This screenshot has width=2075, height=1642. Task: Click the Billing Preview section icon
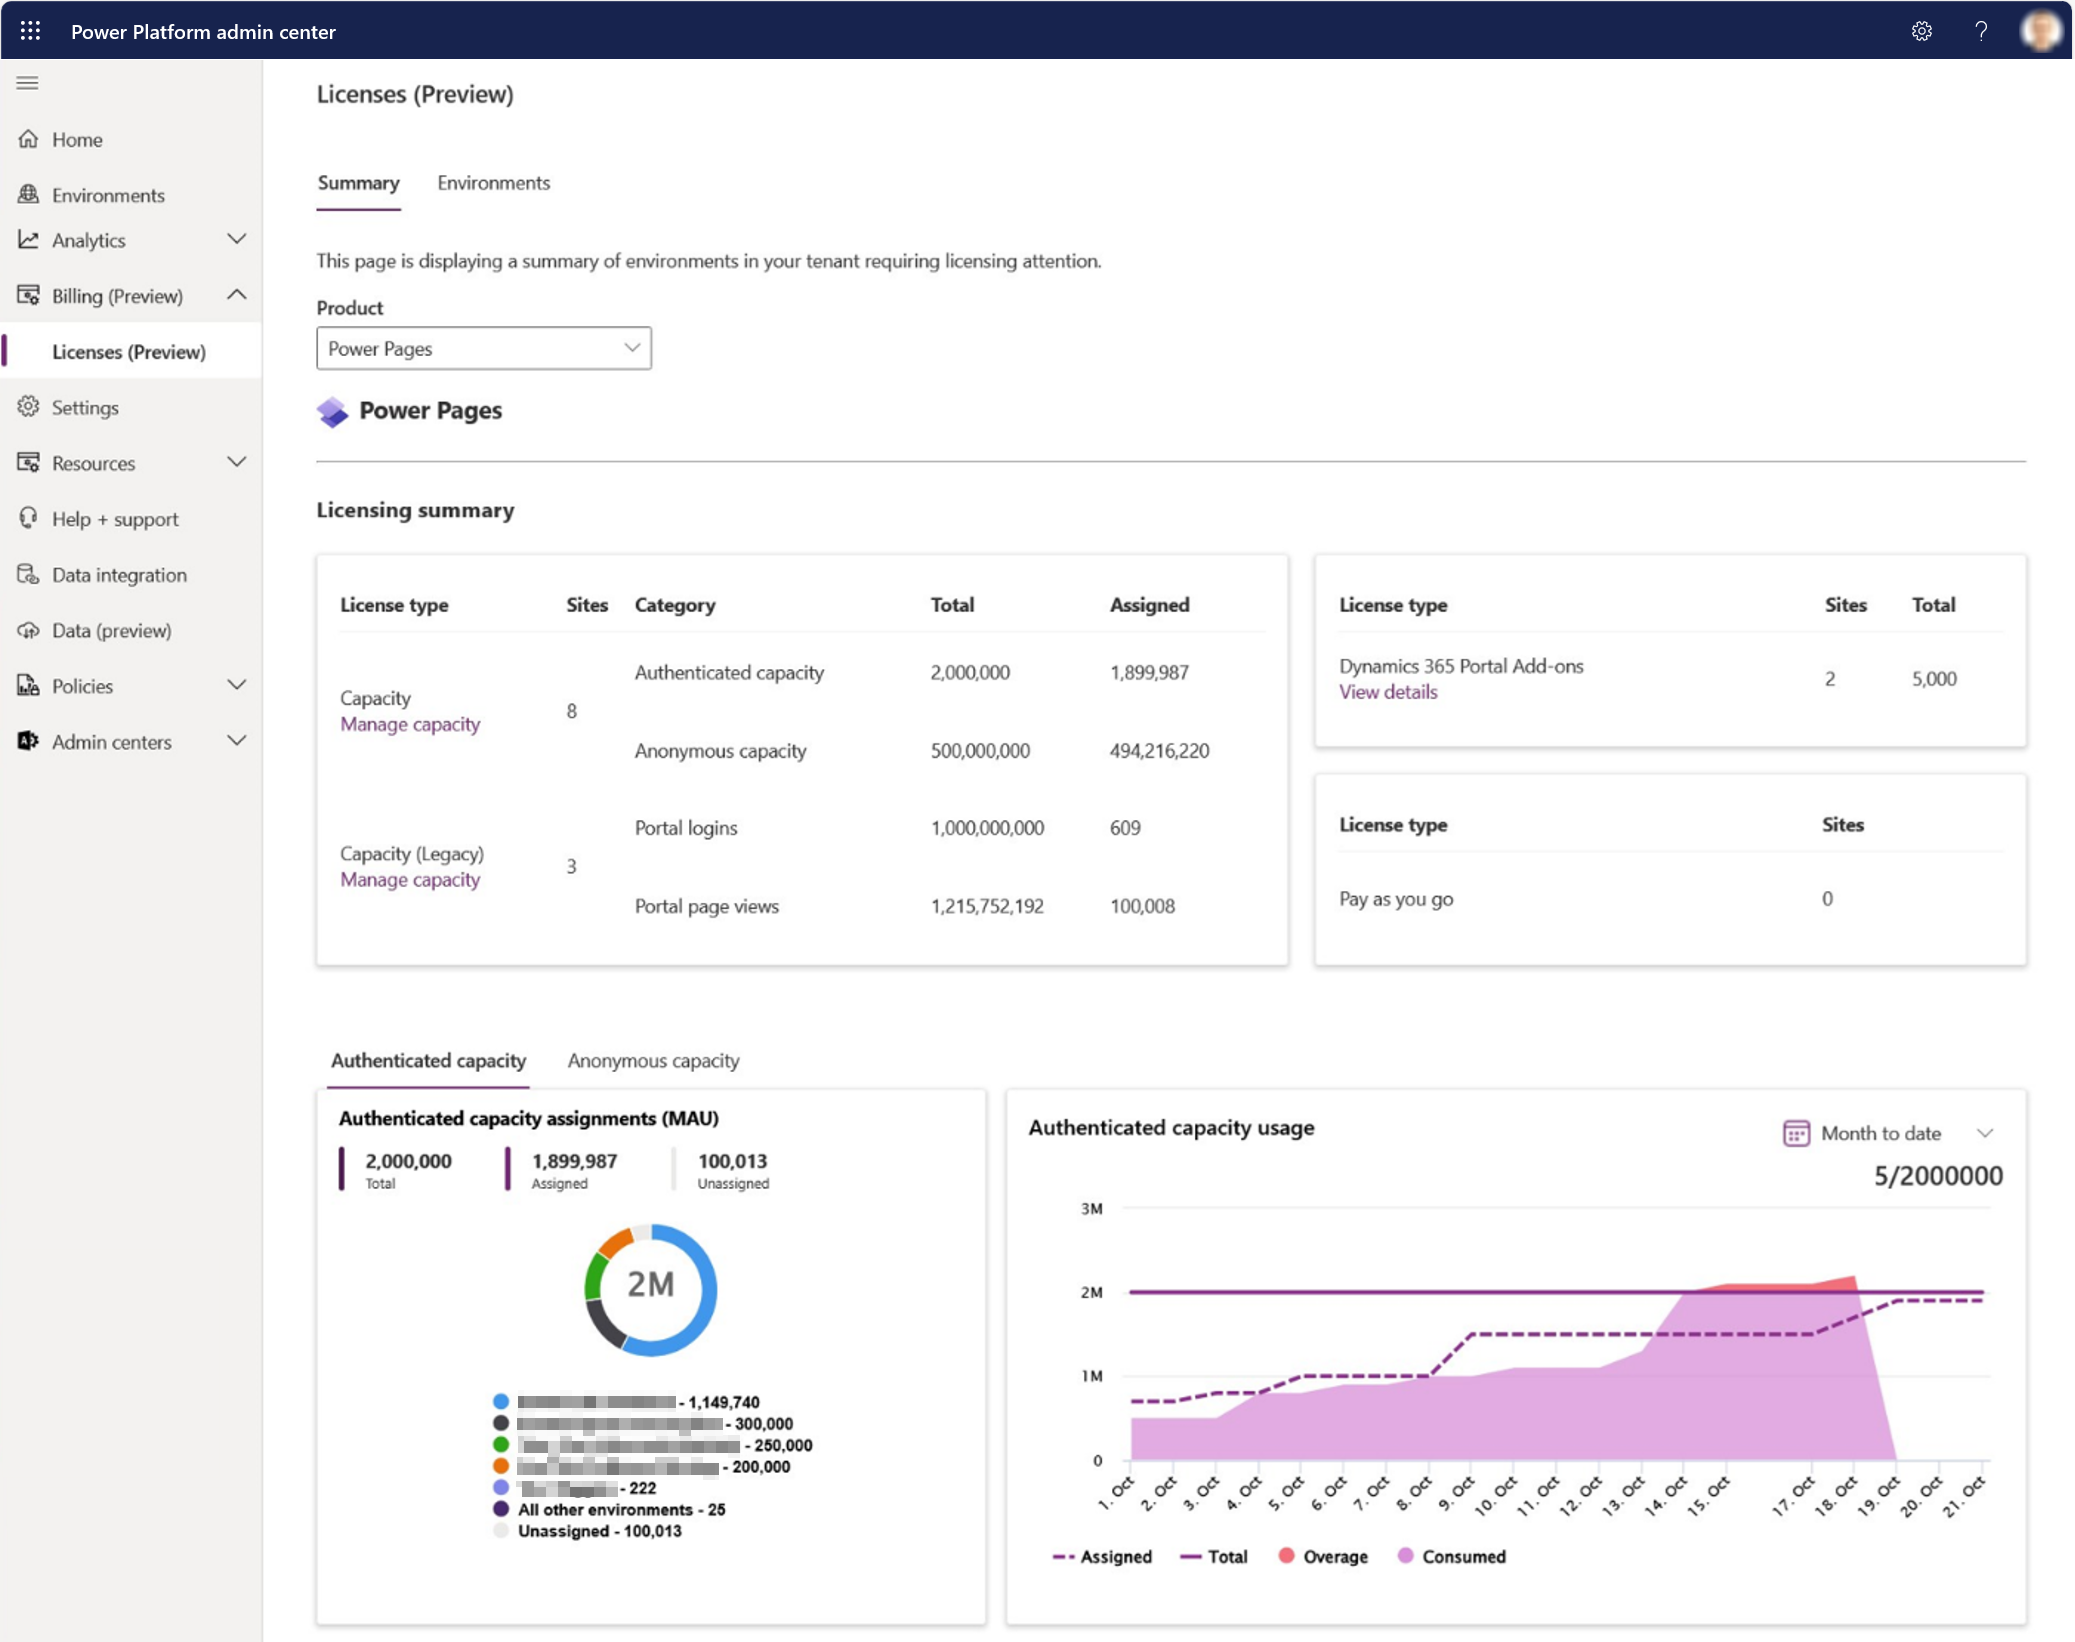tap(32, 295)
